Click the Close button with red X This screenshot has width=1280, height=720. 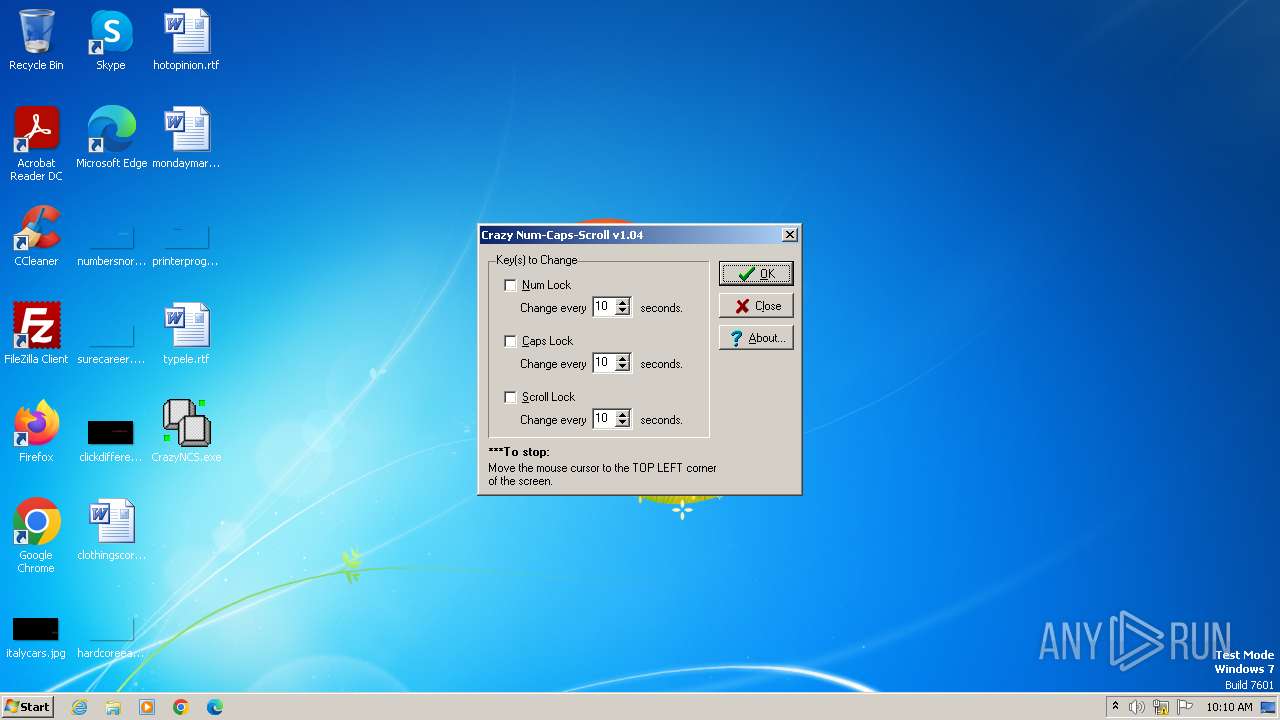tap(756, 306)
